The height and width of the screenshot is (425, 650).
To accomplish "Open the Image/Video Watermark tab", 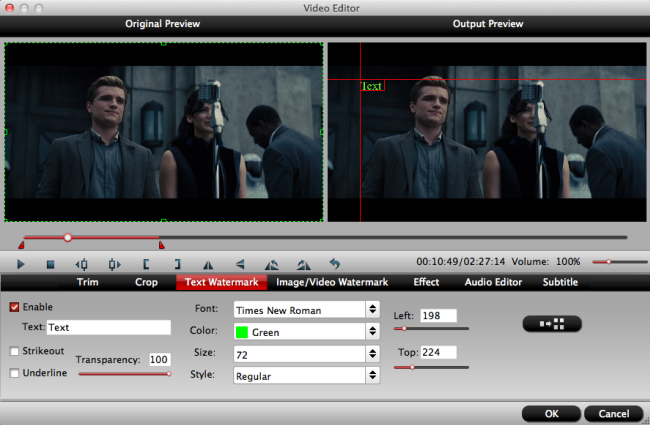I will pos(332,282).
